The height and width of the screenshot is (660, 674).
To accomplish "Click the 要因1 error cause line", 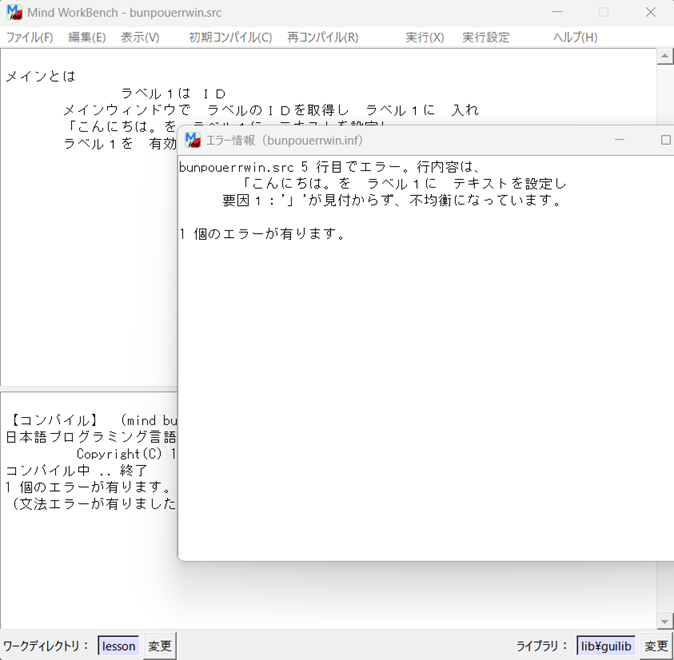I will click(x=392, y=200).
